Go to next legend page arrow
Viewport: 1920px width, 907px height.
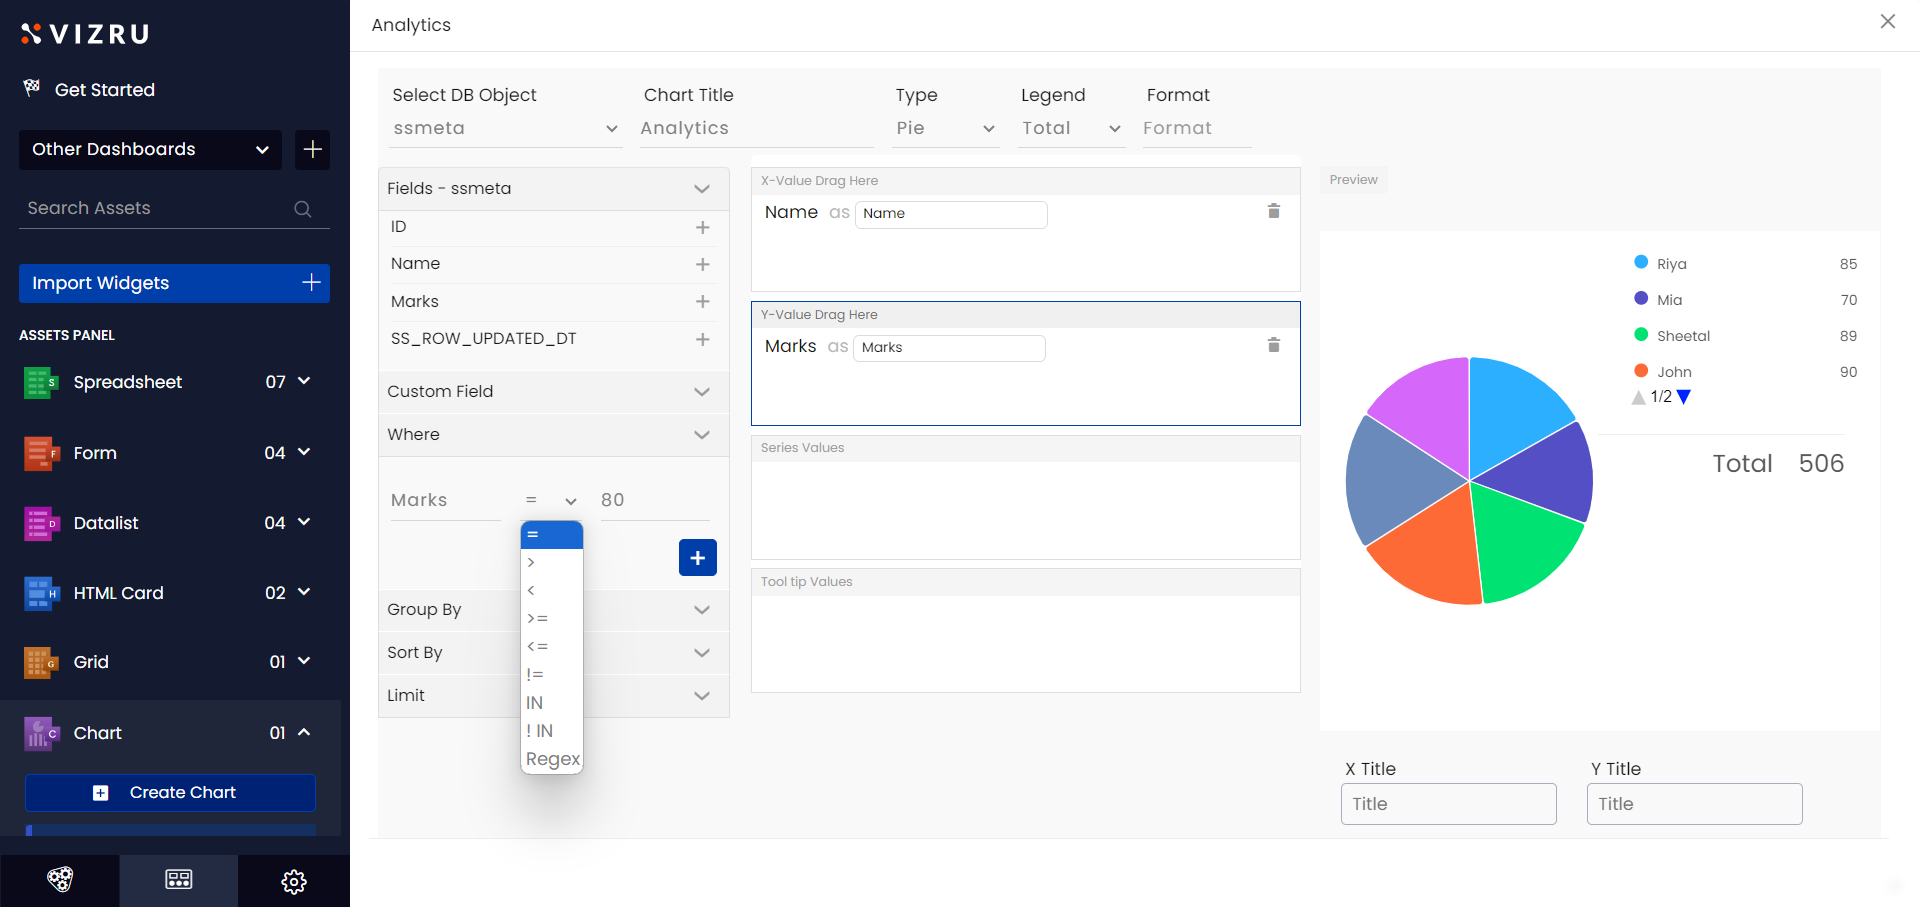[1684, 397]
